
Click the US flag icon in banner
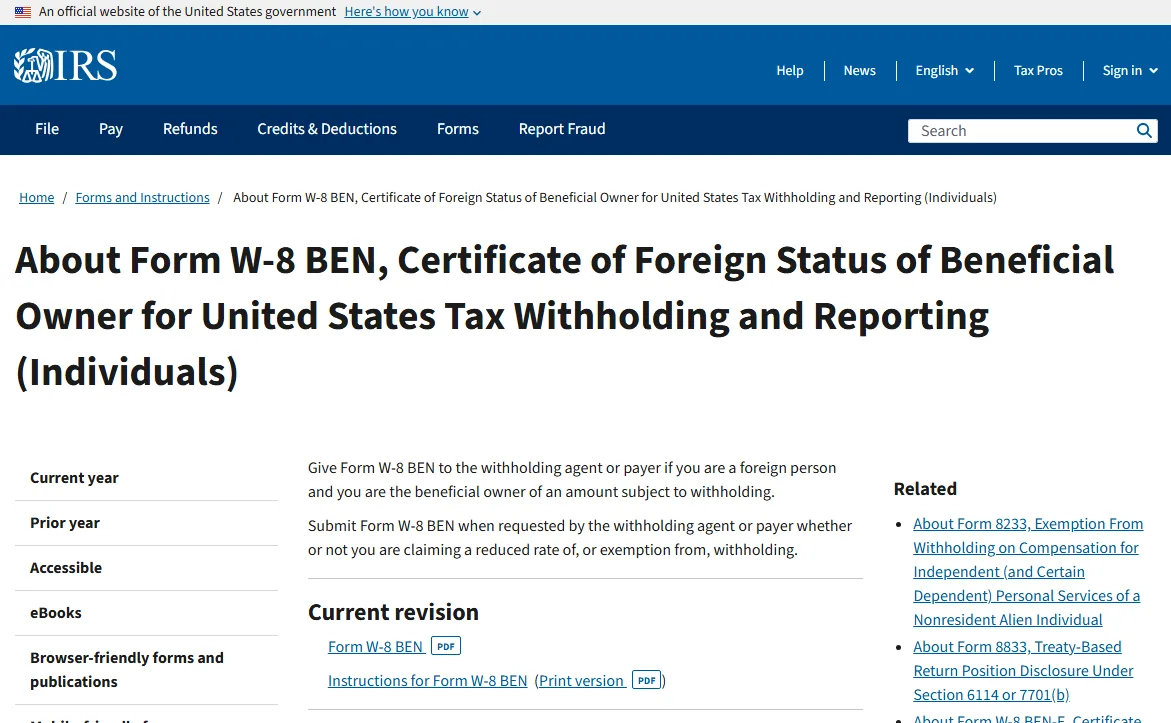(23, 12)
